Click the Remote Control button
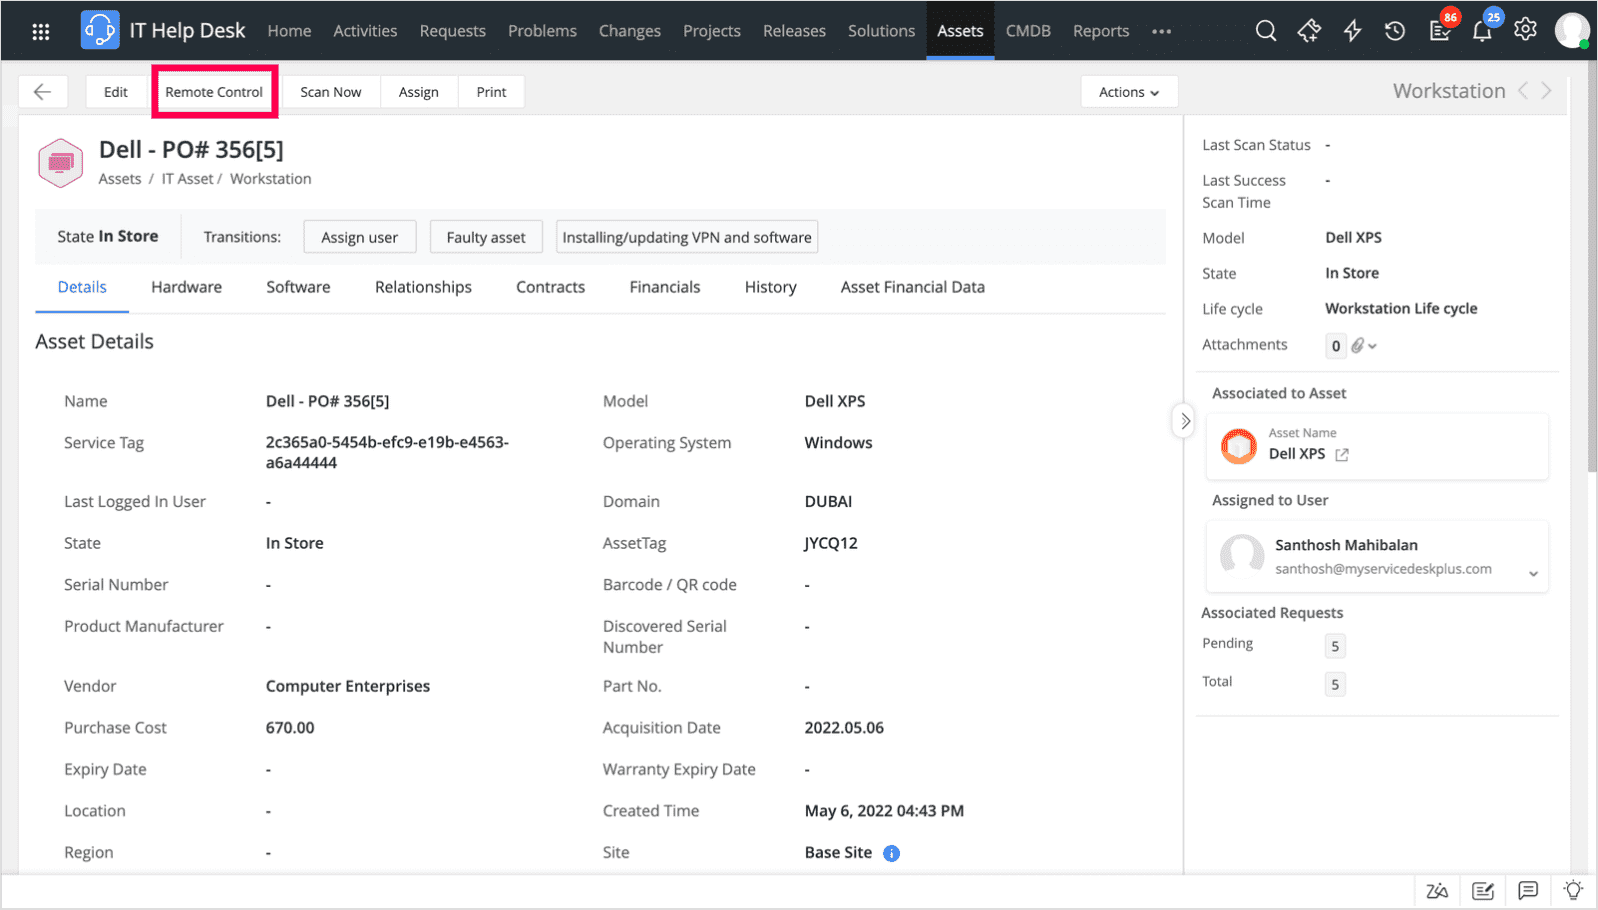 (214, 92)
